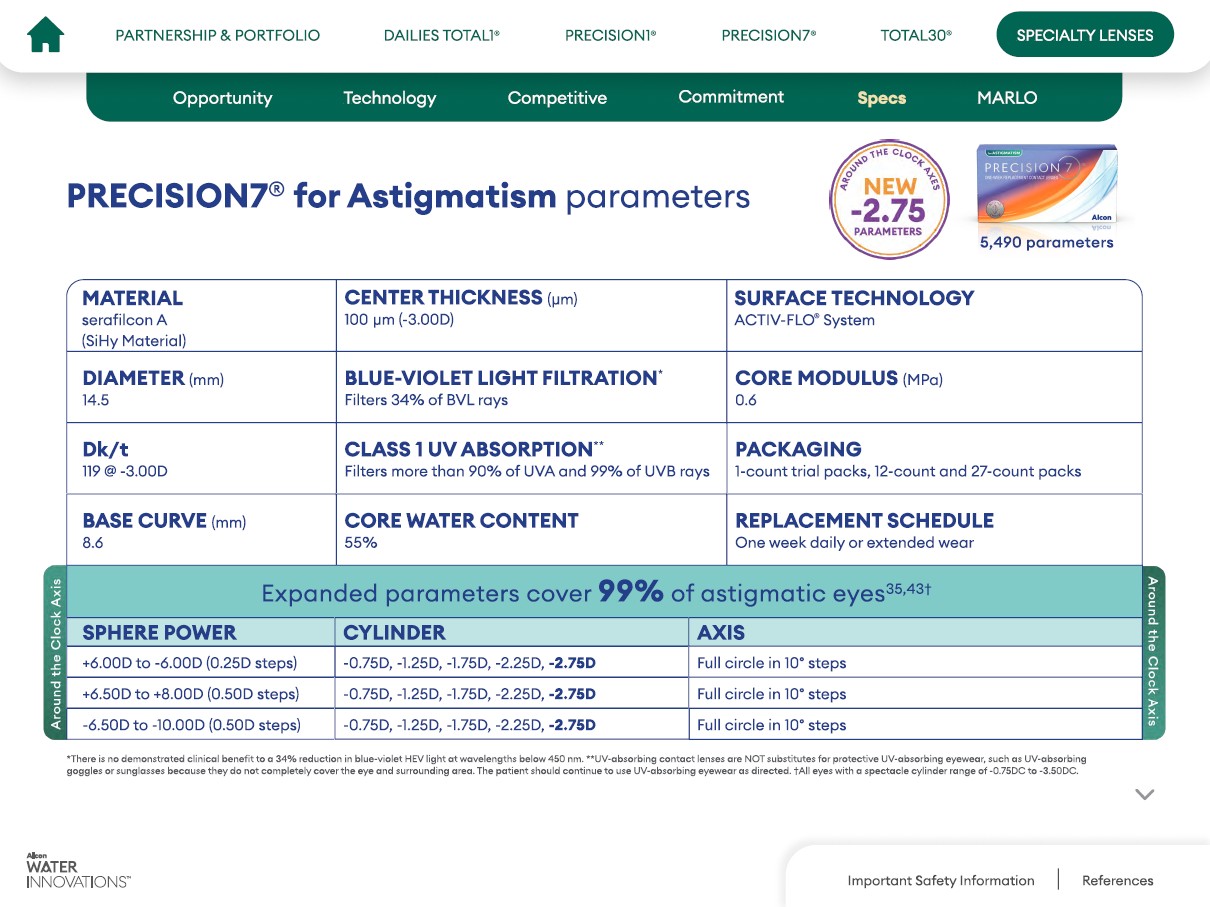Click the PRECISION7 product box image

click(x=1047, y=183)
